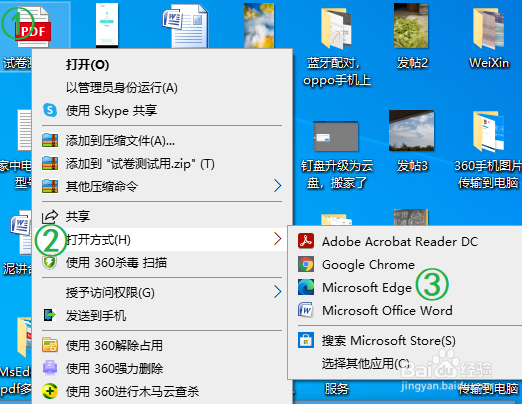Click the share arrow icon beside 共享
522x404 pixels.
click(50, 216)
